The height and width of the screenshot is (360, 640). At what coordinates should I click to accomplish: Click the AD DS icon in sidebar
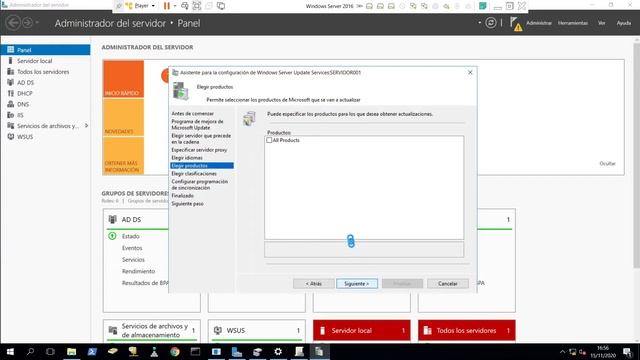tap(11, 82)
